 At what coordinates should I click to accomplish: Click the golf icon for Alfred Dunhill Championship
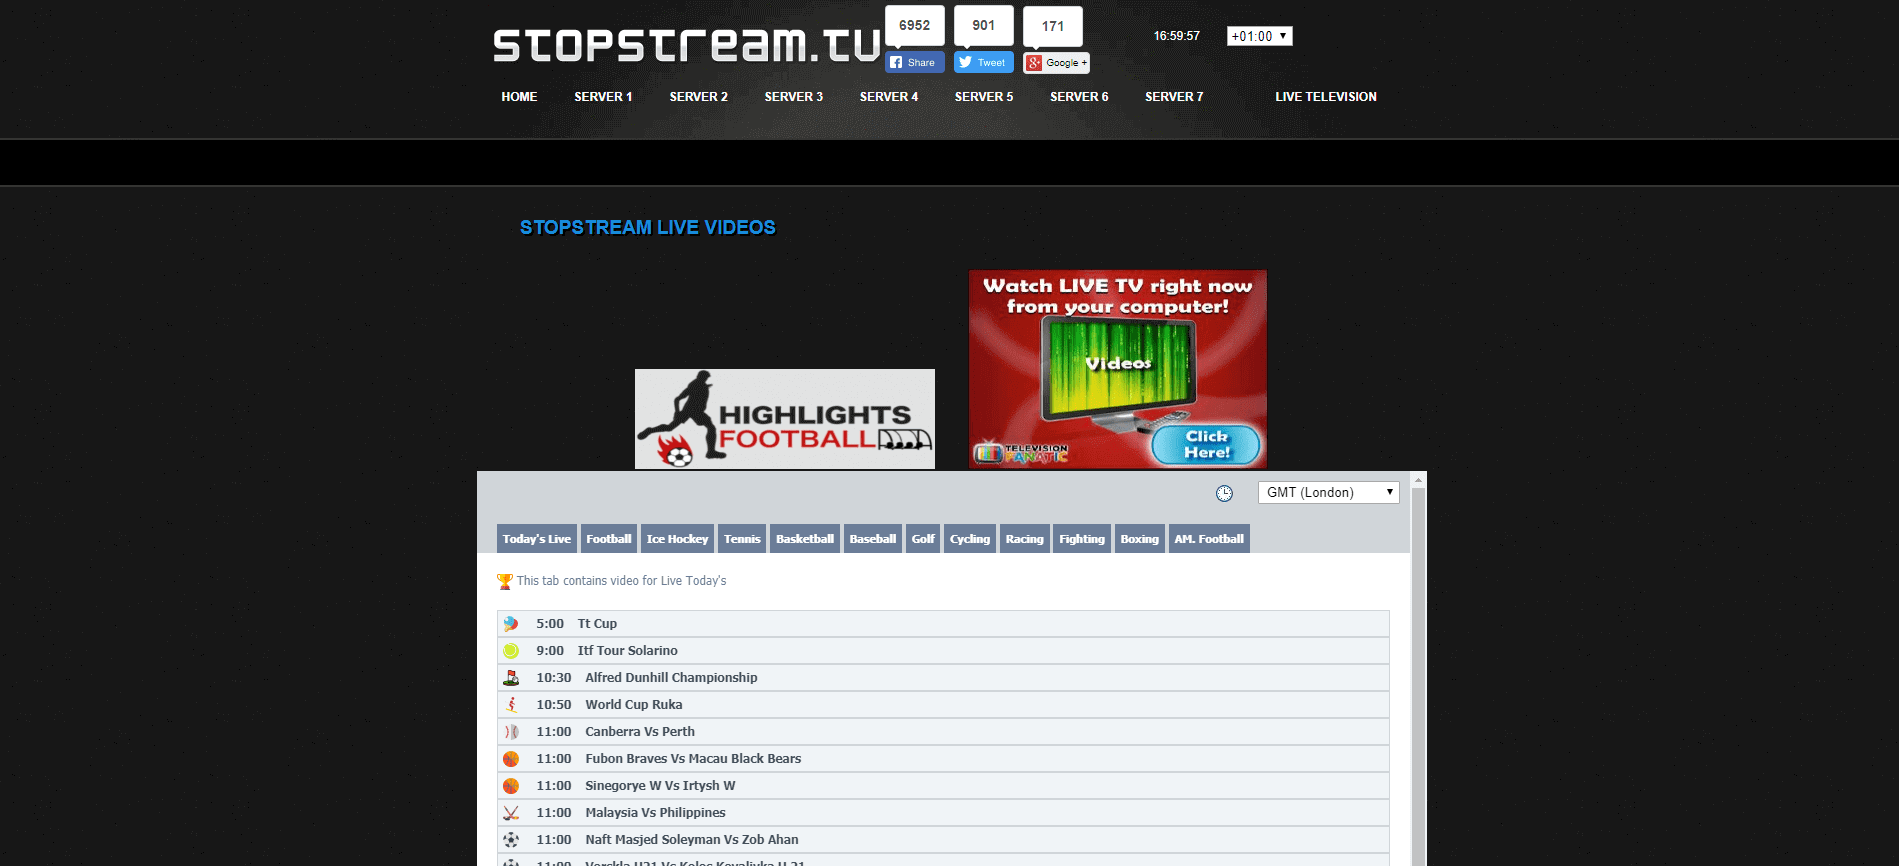tap(511, 677)
